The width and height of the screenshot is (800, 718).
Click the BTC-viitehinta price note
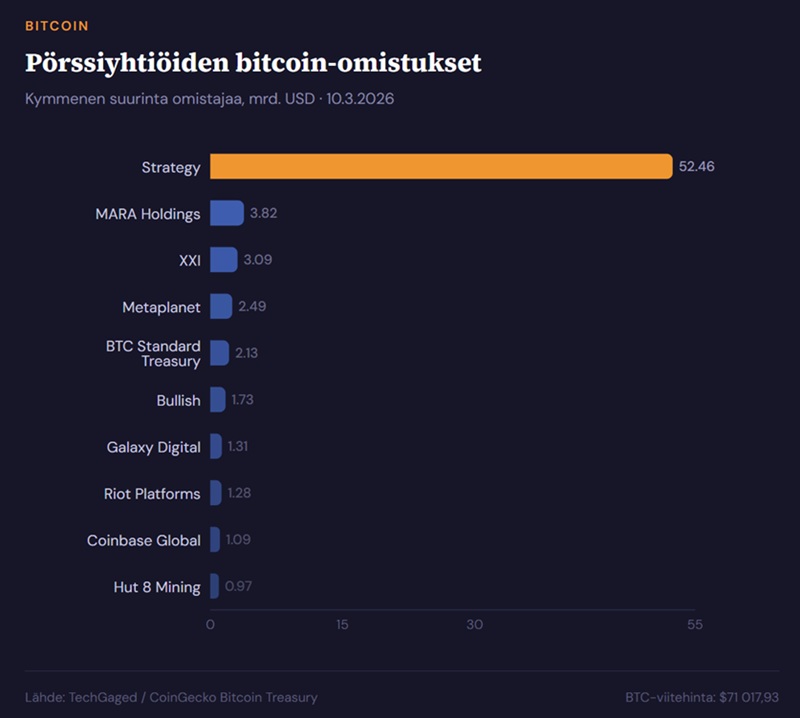701,697
